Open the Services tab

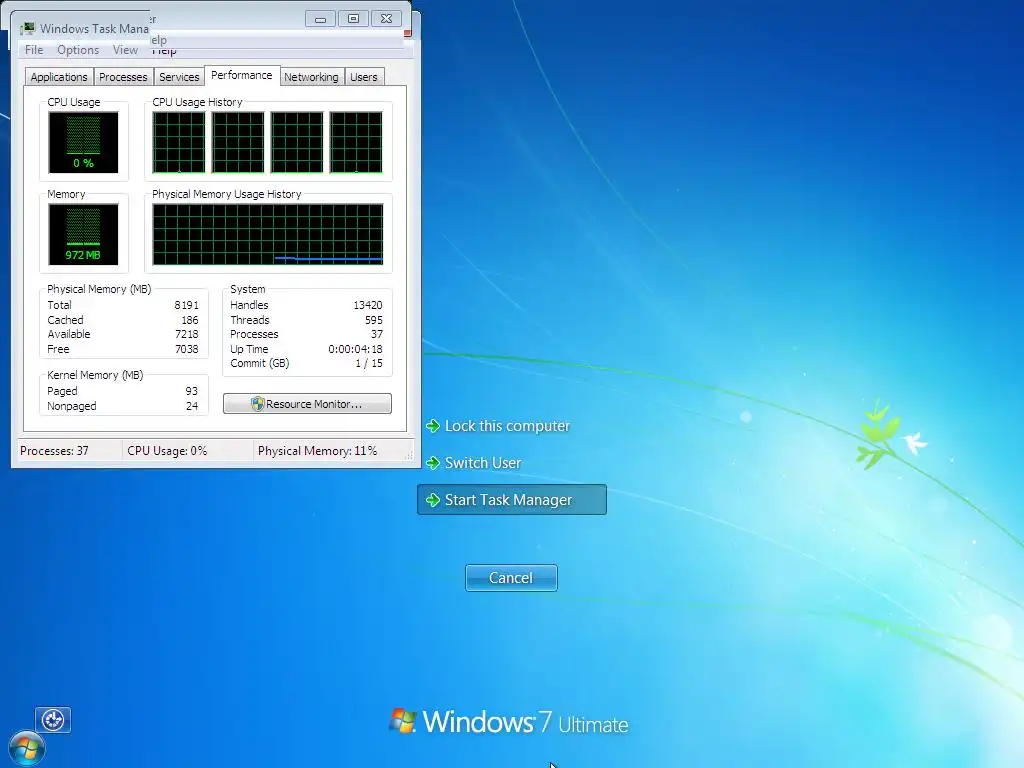pos(179,77)
